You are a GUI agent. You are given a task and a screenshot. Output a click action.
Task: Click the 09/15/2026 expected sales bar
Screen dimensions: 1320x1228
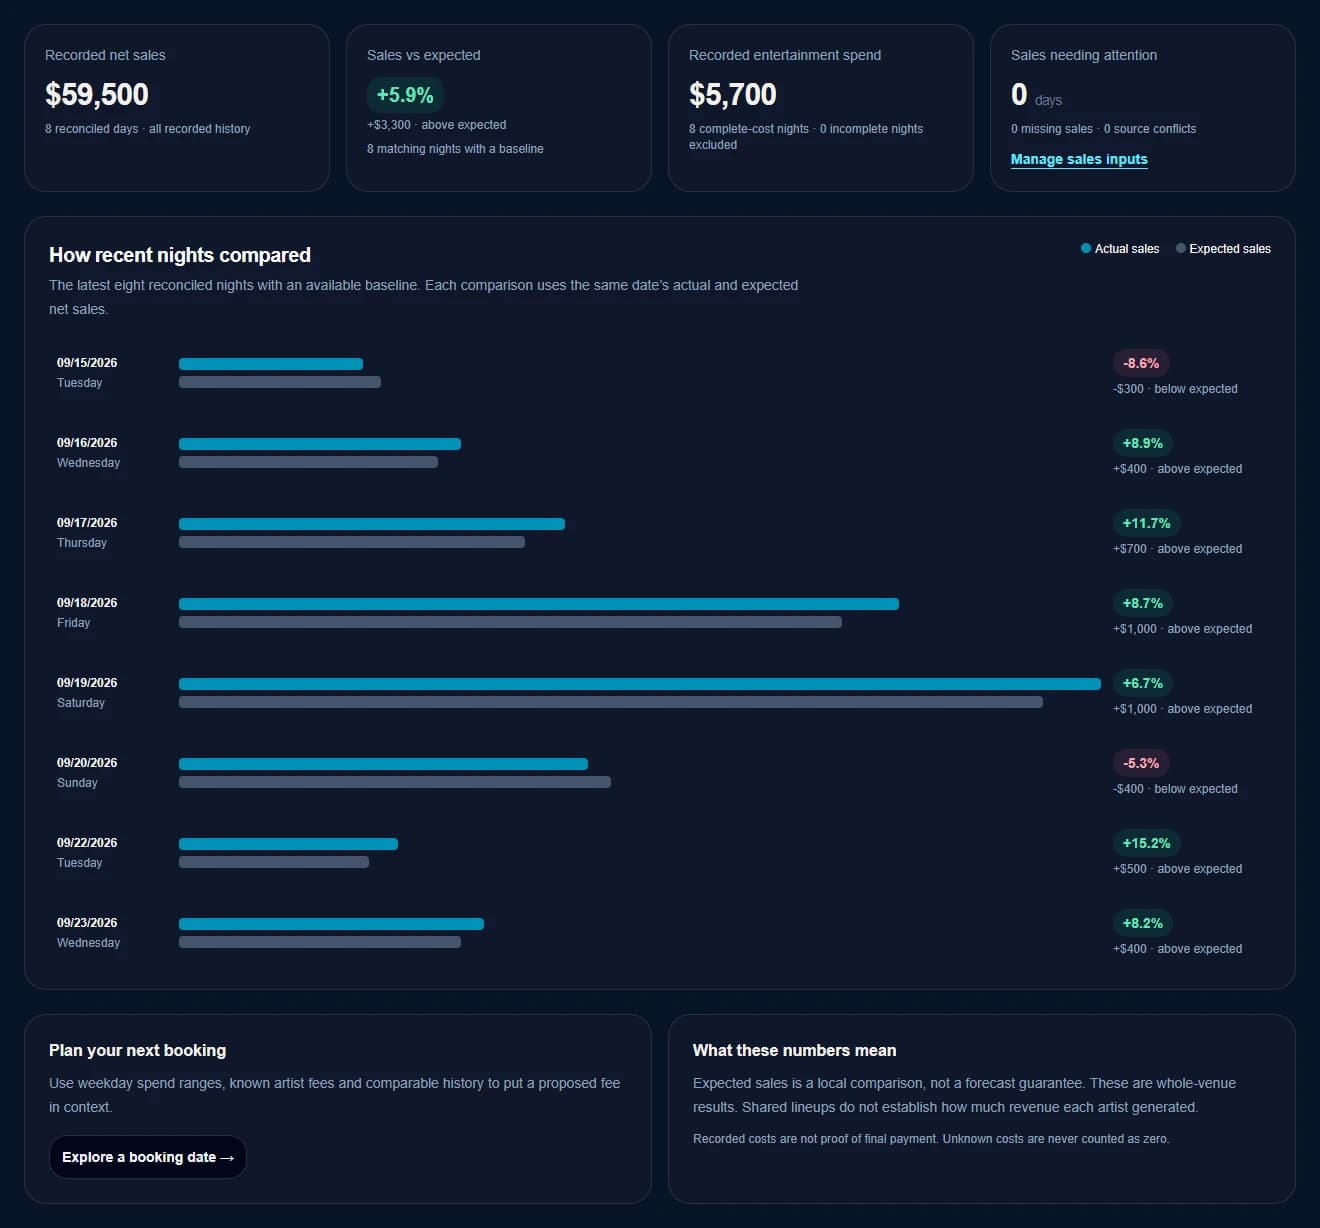pyautogui.click(x=280, y=382)
